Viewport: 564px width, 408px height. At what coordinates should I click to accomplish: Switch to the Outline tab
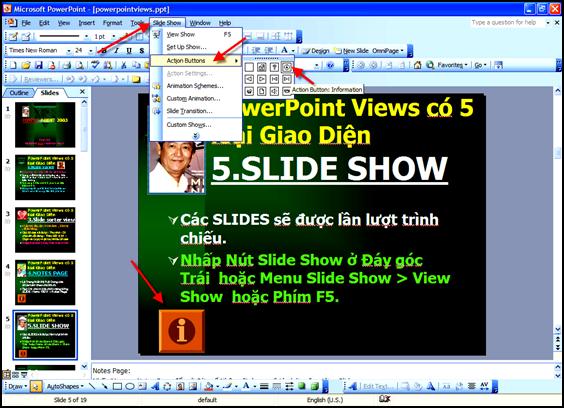pyautogui.click(x=19, y=93)
